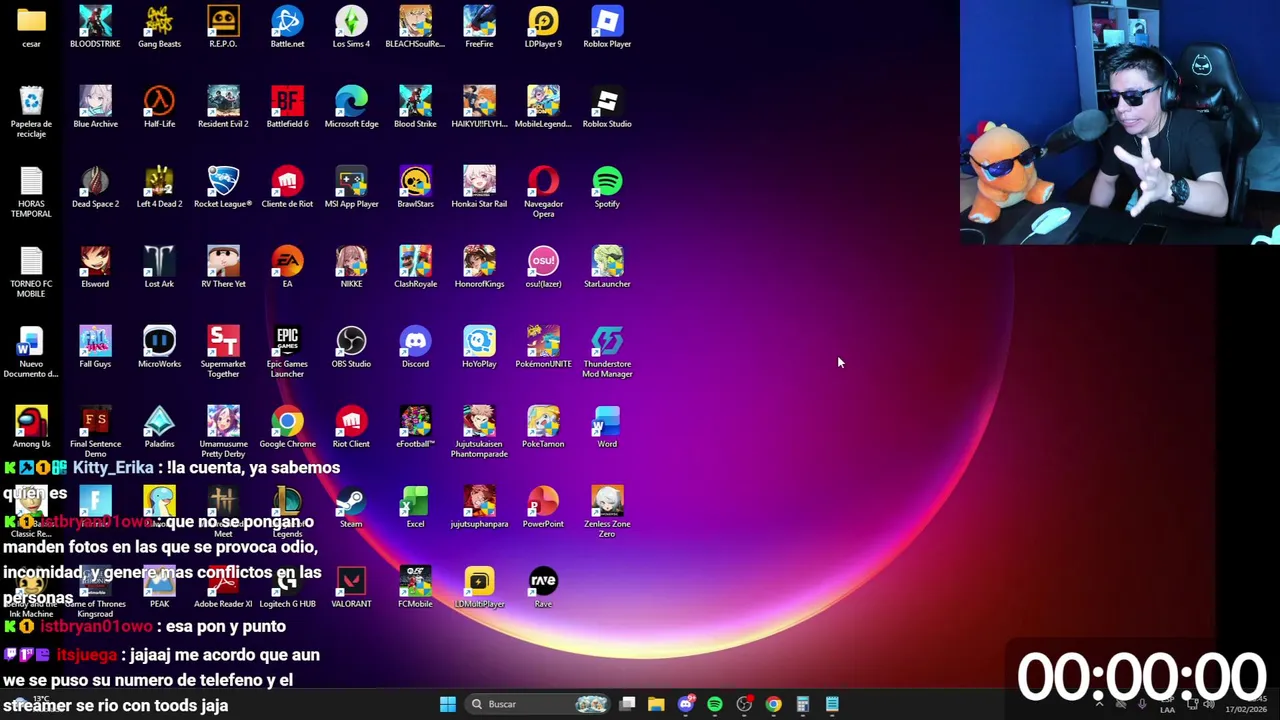Image resolution: width=1280 pixels, height=720 pixels.
Task: Select the BrawlStars desktop icon
Action: (415, 187)
